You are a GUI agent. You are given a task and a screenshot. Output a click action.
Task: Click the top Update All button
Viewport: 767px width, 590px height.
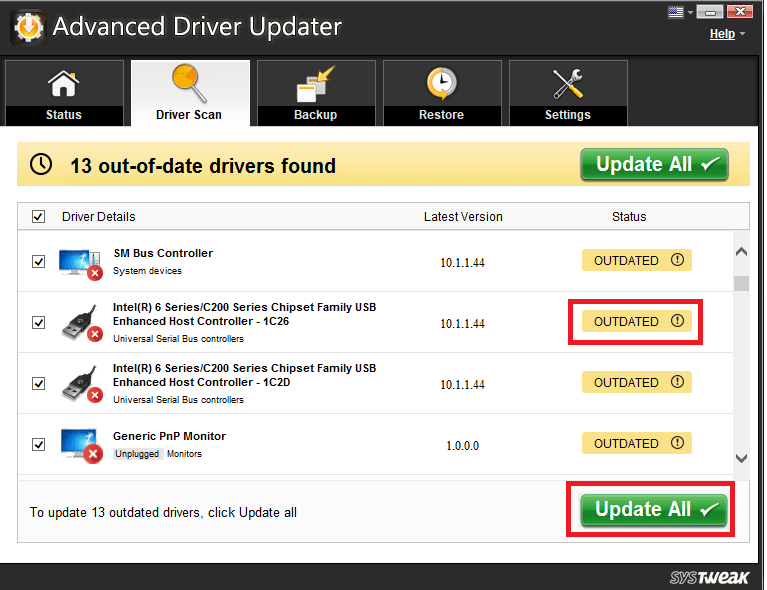coord(654,164)
